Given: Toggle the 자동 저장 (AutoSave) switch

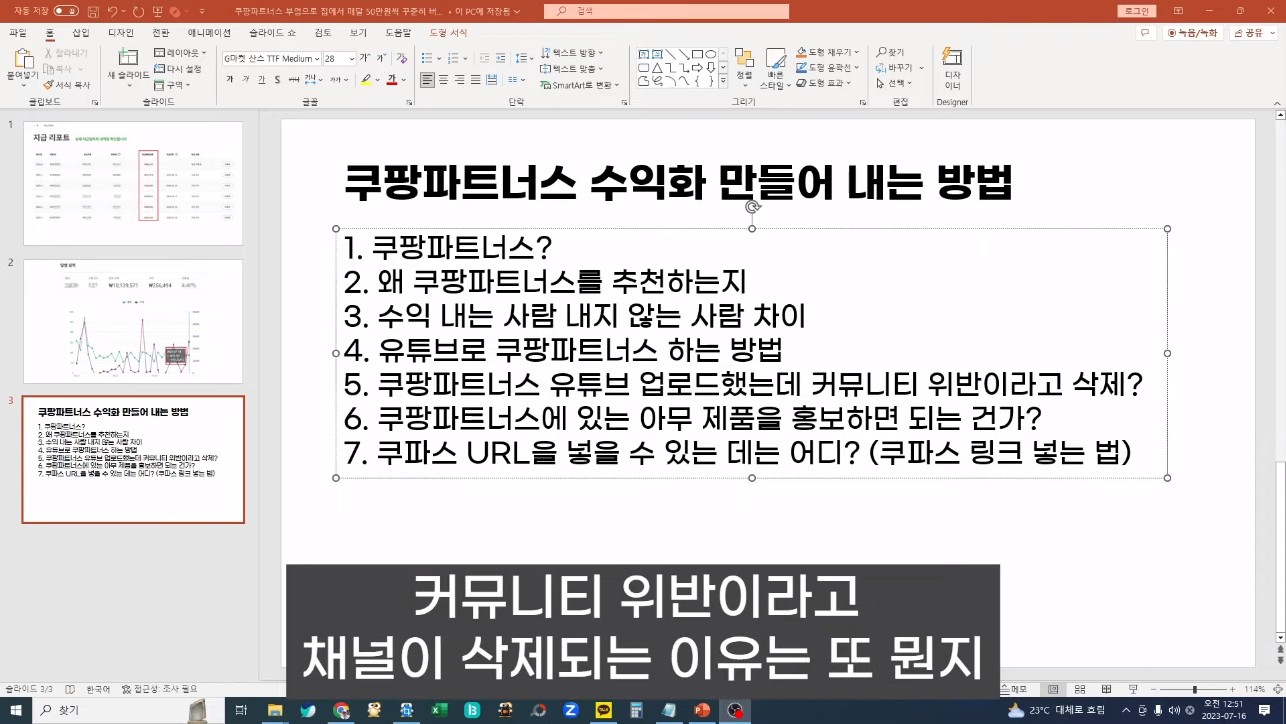Looking at the screenshot, I should coord(66,11).
